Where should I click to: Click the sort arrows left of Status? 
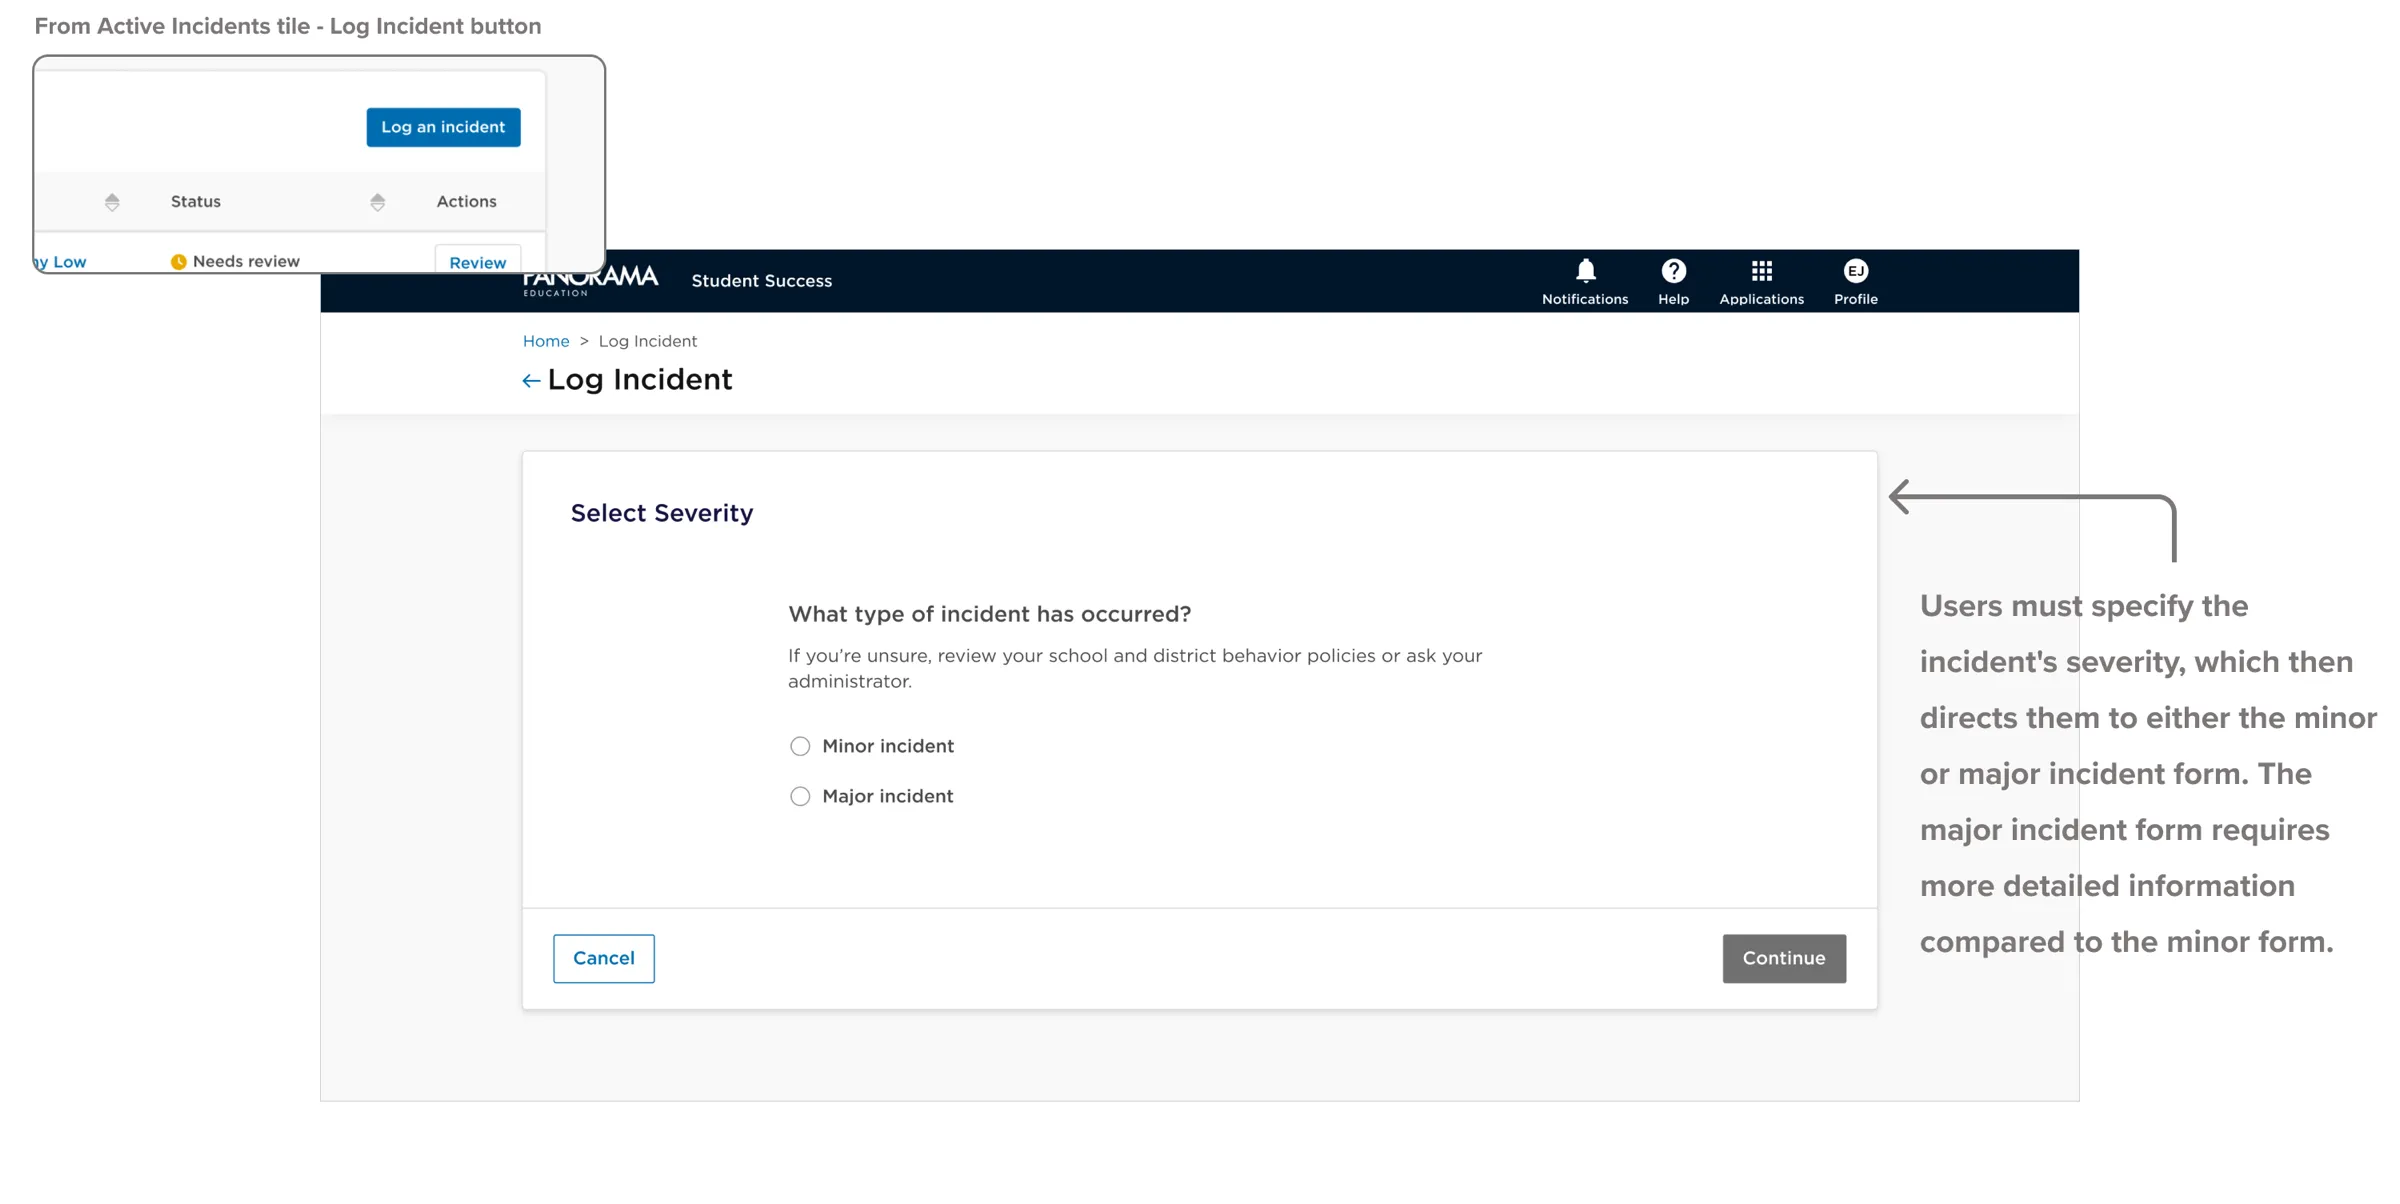pyautogui.click(x=112, y=202)
